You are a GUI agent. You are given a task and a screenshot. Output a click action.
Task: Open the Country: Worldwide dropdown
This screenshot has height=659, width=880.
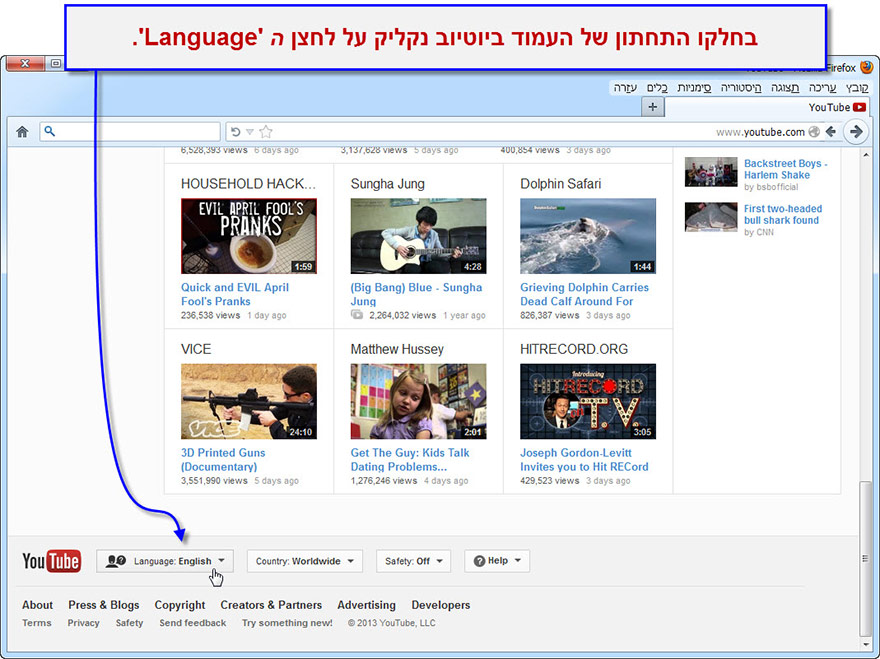[x=304, y=561]
